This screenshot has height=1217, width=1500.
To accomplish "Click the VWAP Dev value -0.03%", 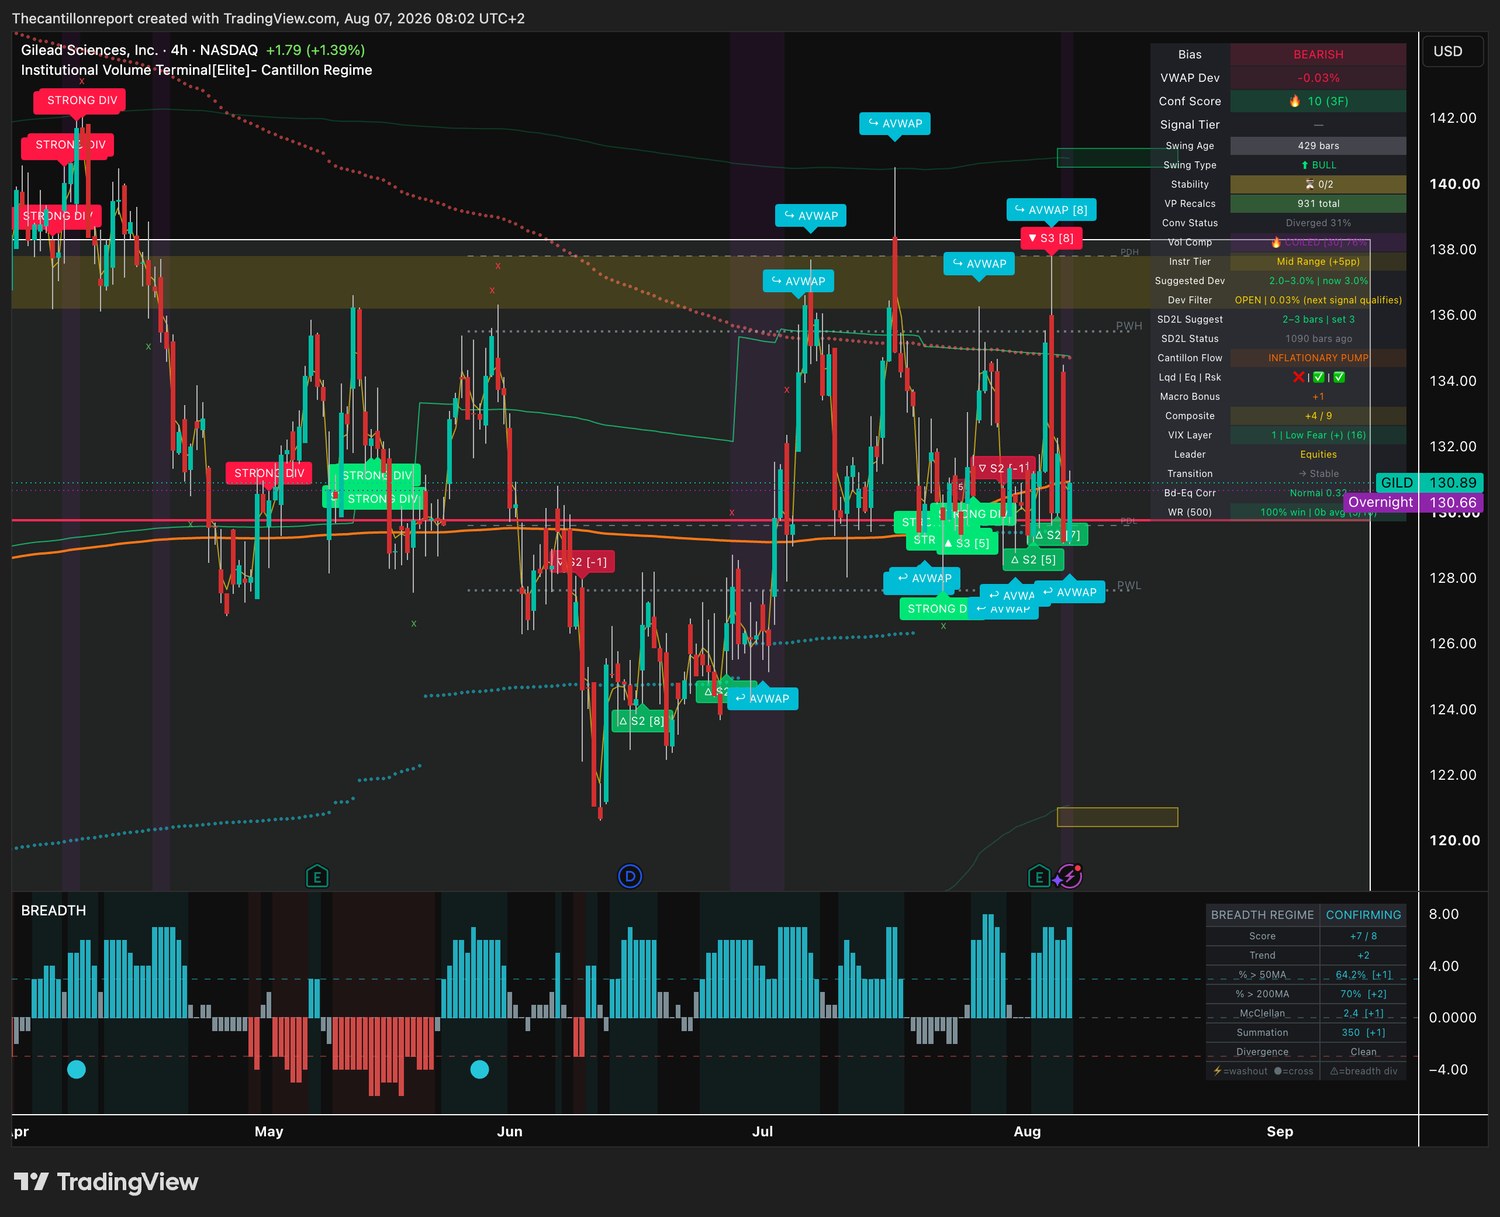I will pyautogui.click(x=1318, y=78).
